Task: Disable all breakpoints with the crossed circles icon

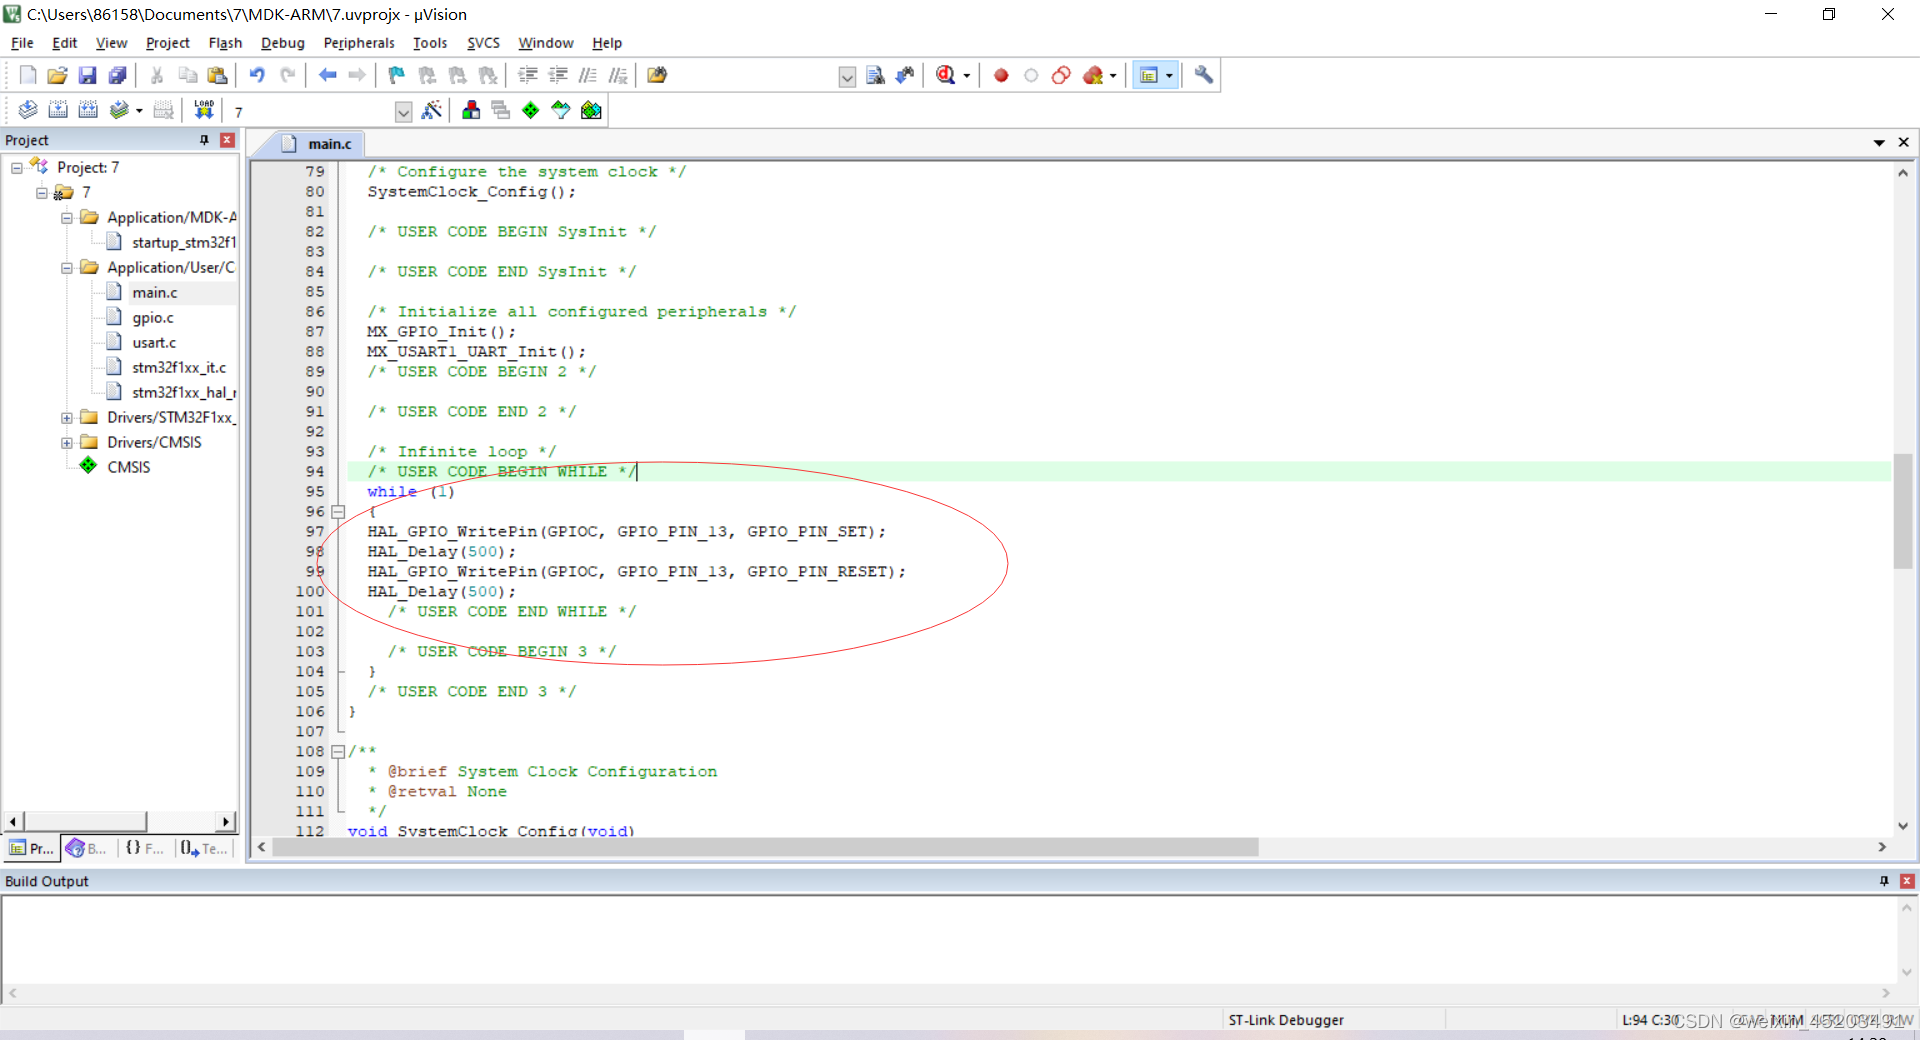Action: click(1061, 75)
